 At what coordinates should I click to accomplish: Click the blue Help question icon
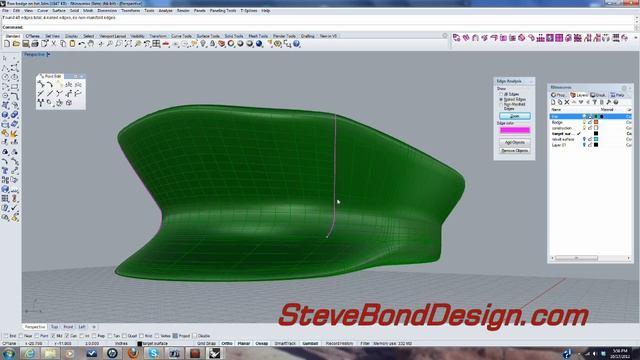click(296, 44)
